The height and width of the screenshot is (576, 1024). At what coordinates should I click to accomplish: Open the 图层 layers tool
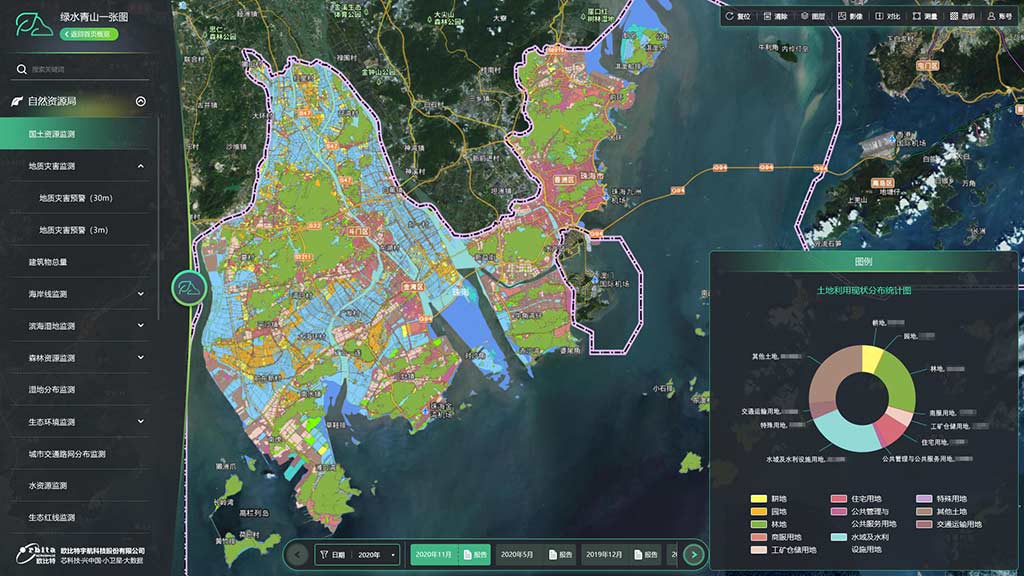coord(811,16)
